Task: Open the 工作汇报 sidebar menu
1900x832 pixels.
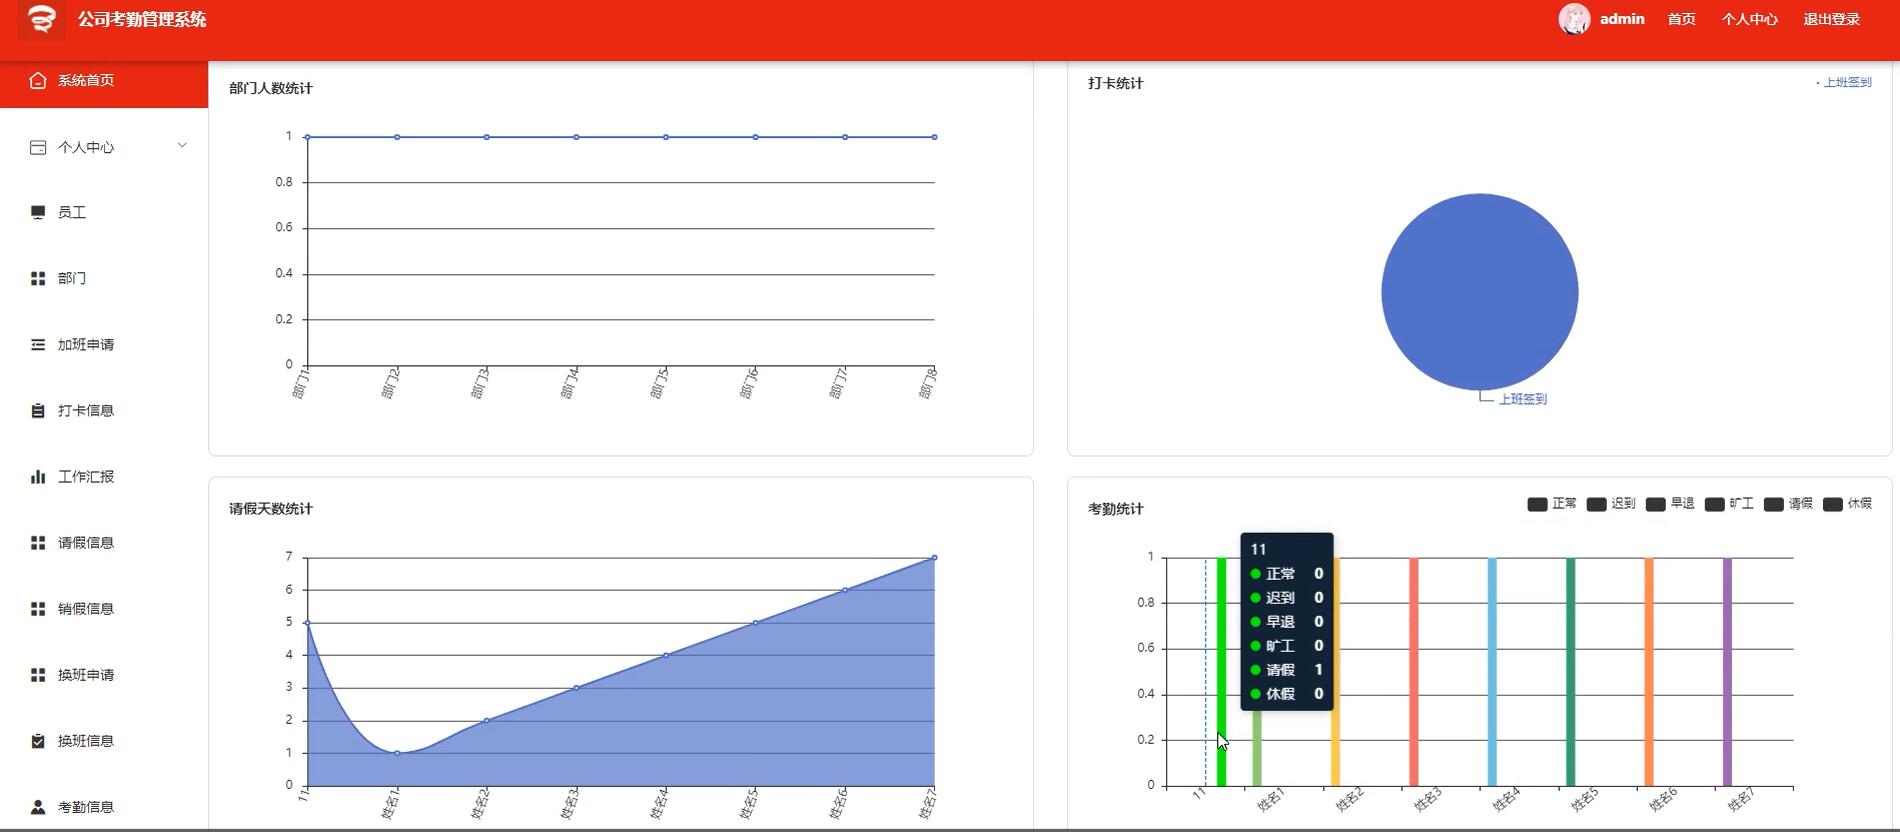Action: point(104,476)
